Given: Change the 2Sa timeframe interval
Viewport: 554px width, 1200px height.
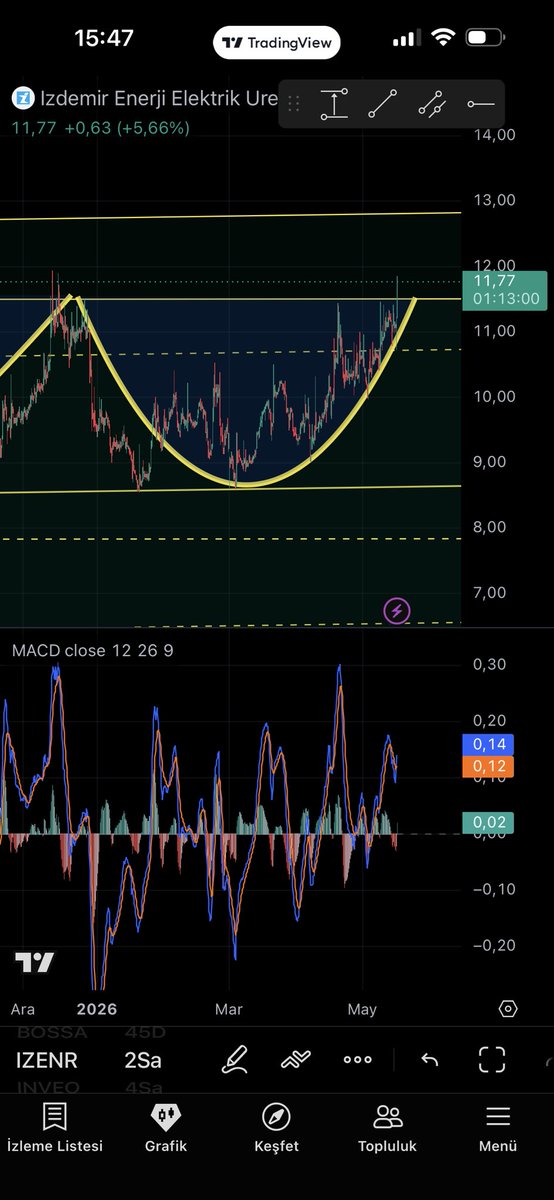Looking at the screenshot, I should tap(143, 1060).
